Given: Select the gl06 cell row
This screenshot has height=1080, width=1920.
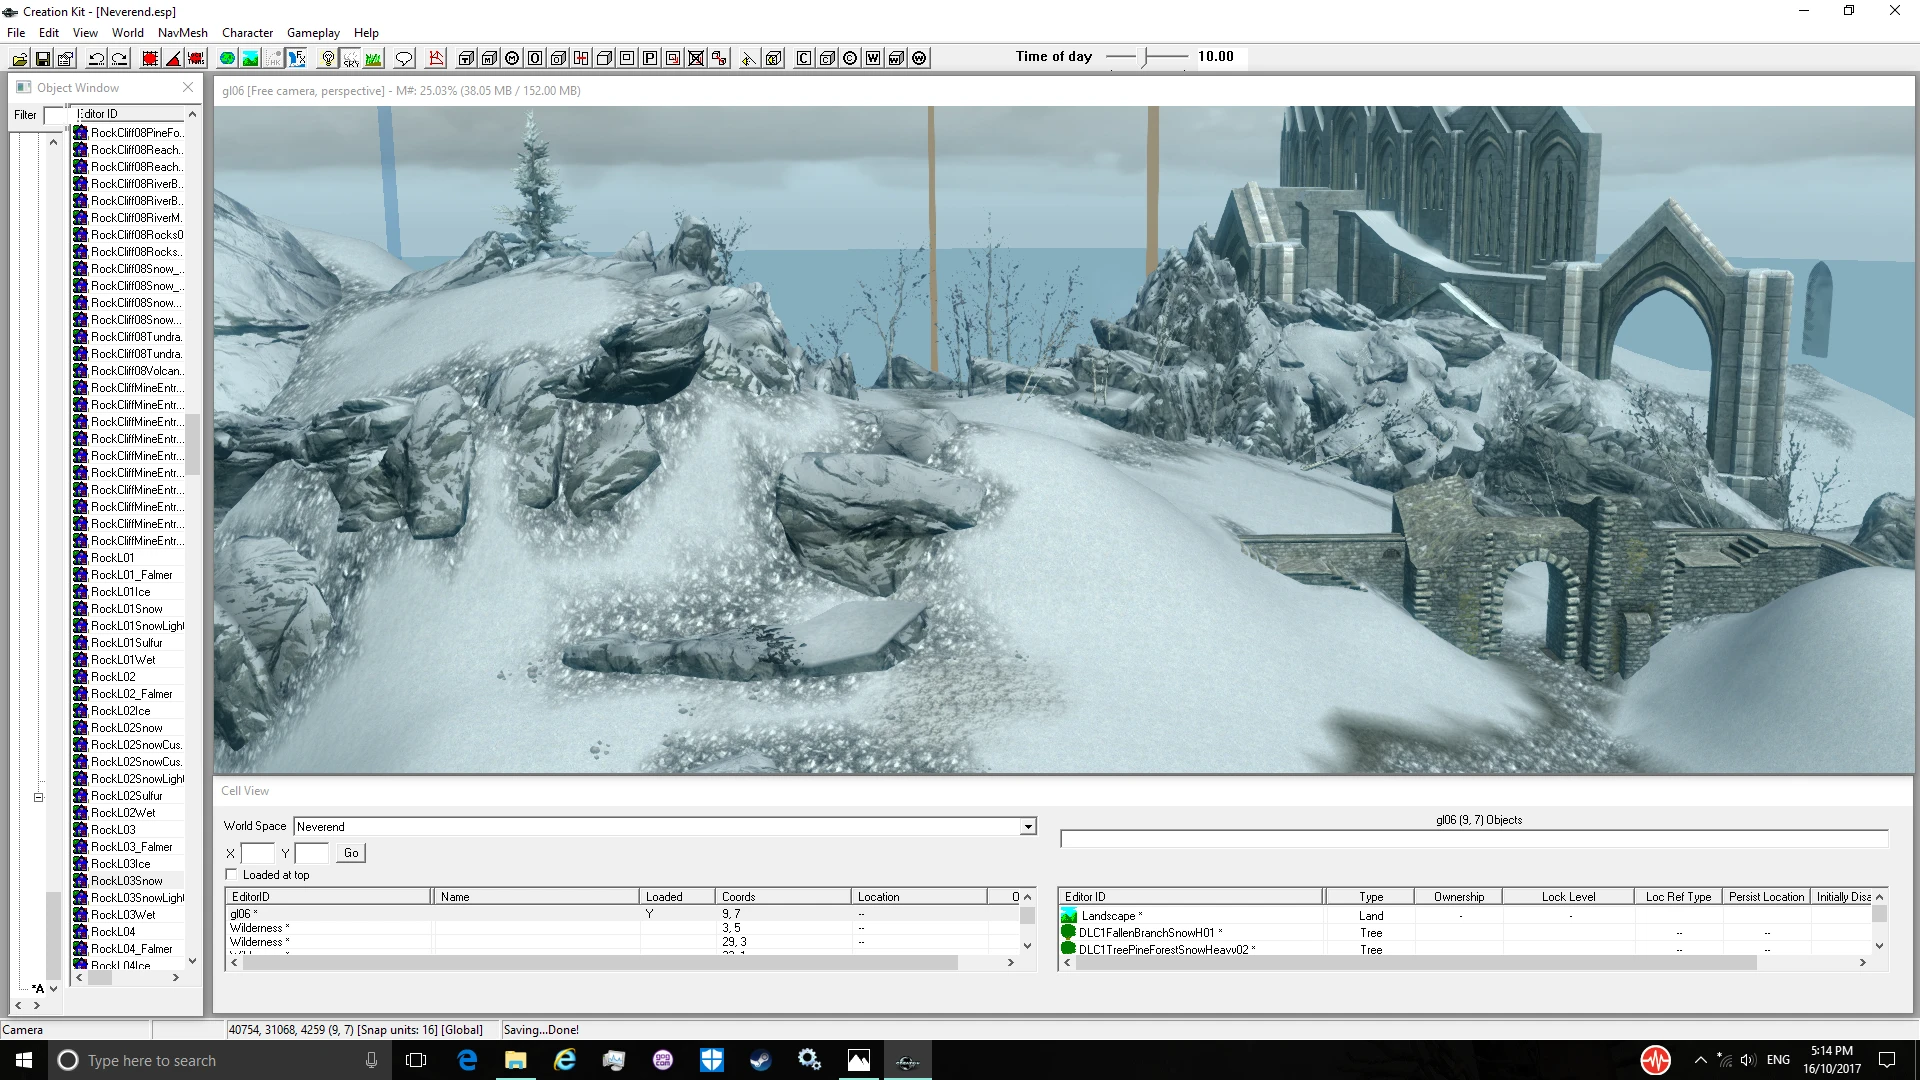Looking at the screenshot, I should tap(622, 914).
